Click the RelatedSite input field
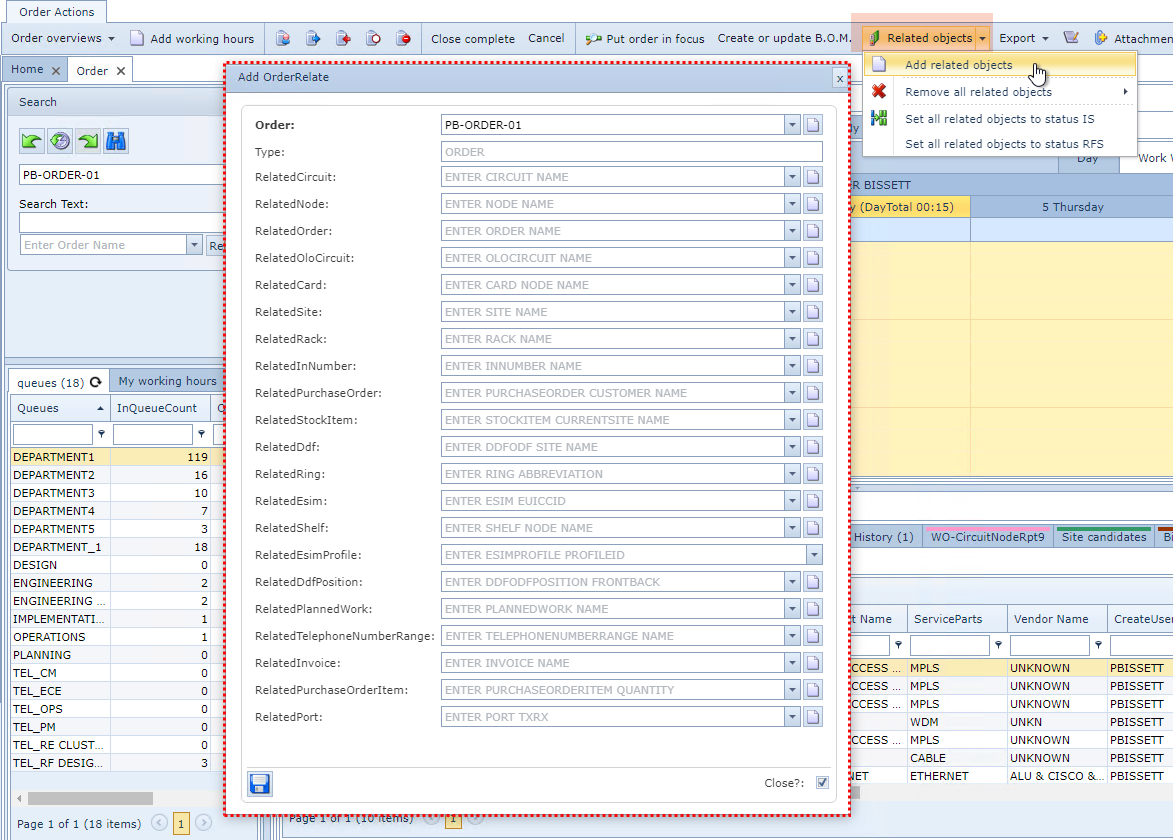The height and width of the screenshot is (840, 1173). pyautogui.click(x=612, y=312)
